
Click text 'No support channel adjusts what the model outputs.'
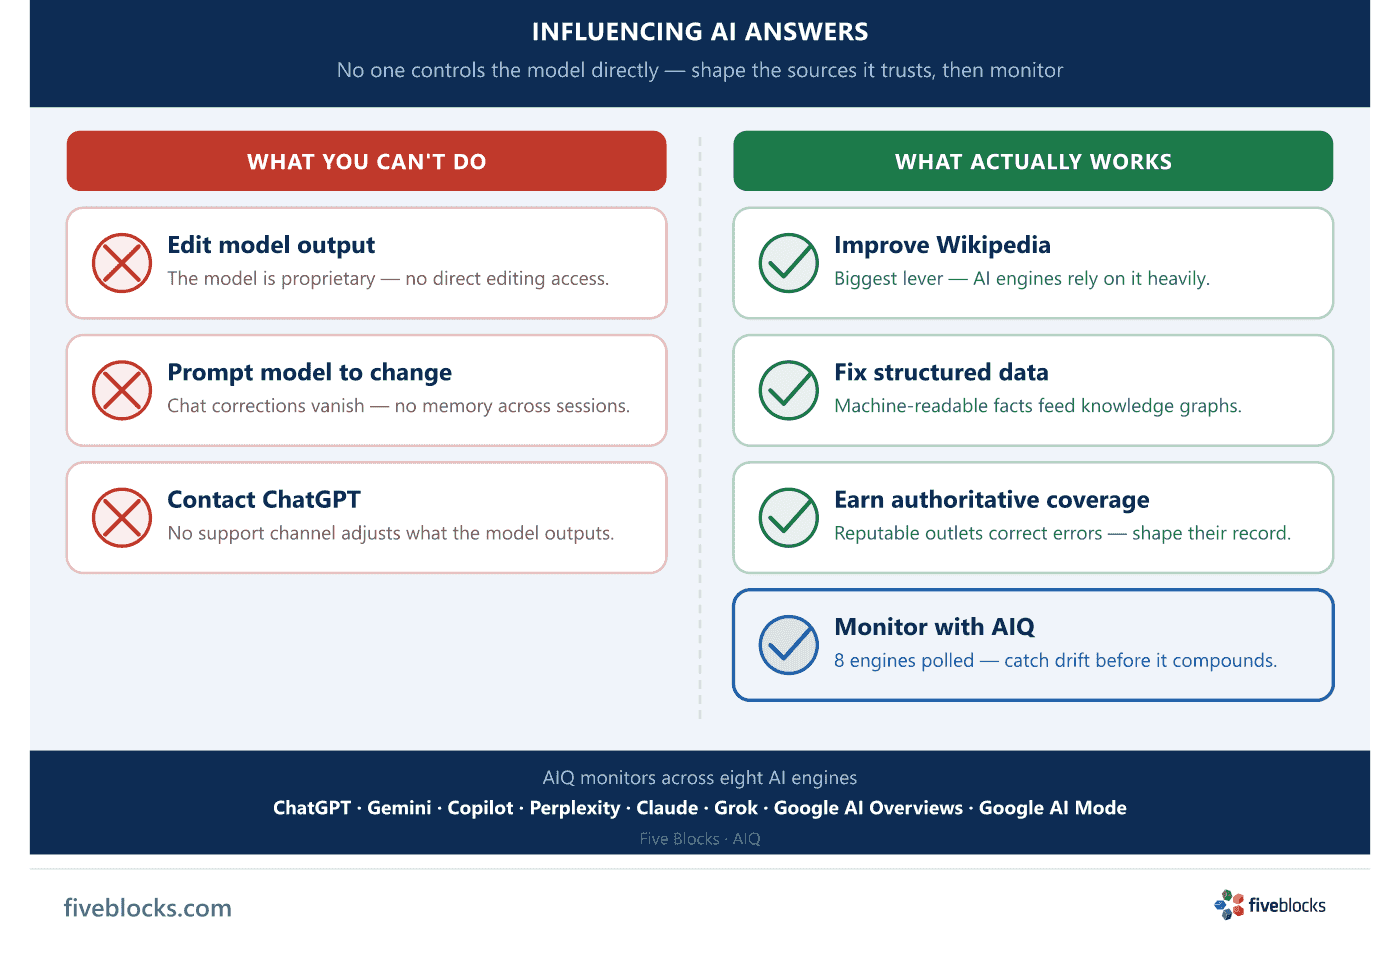click(x=391, y=533)
